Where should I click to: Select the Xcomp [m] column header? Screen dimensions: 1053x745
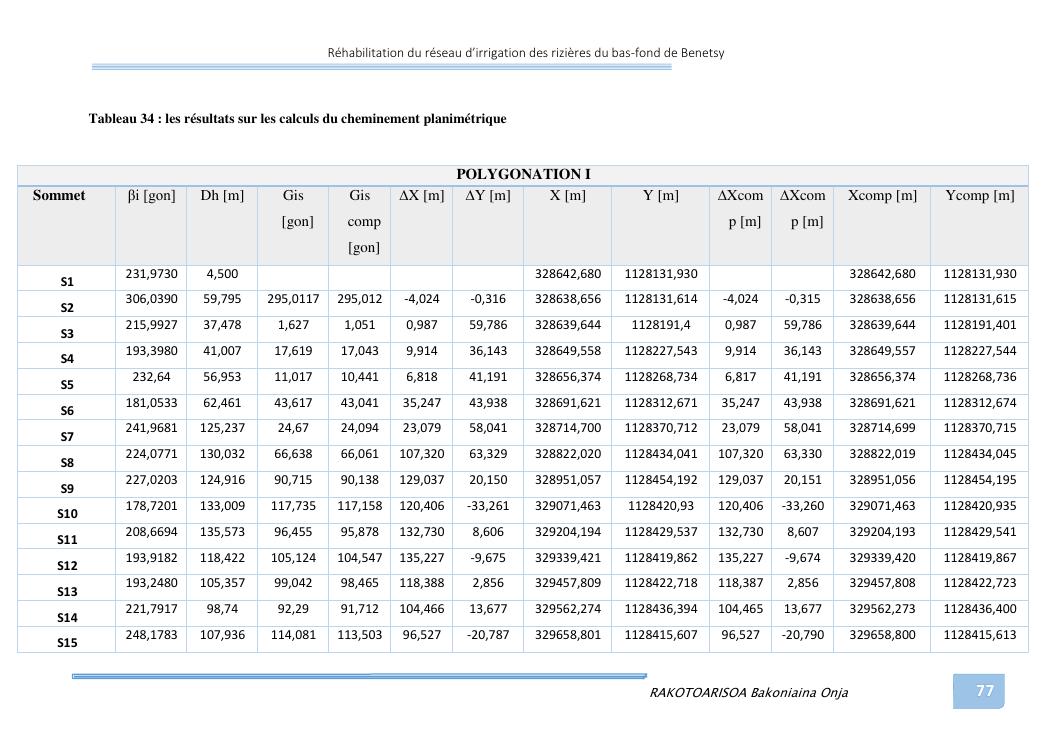[x=881, y=196]
